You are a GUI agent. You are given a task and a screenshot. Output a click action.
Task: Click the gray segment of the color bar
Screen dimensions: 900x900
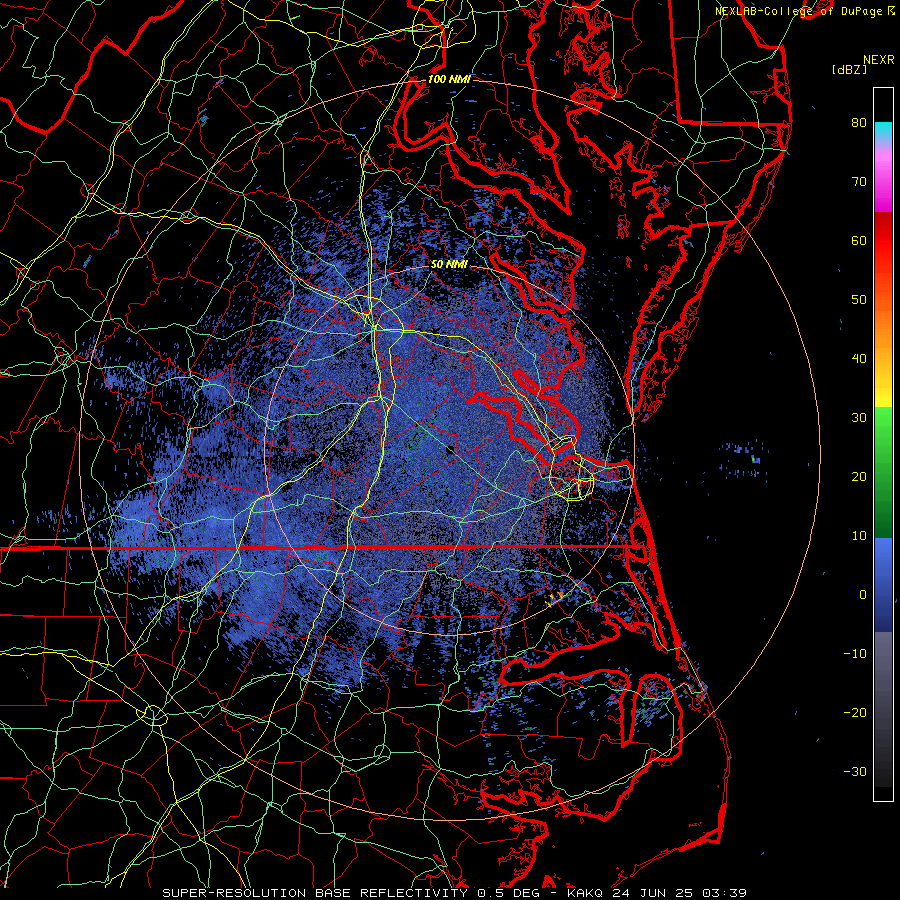[x=883, y=677]
